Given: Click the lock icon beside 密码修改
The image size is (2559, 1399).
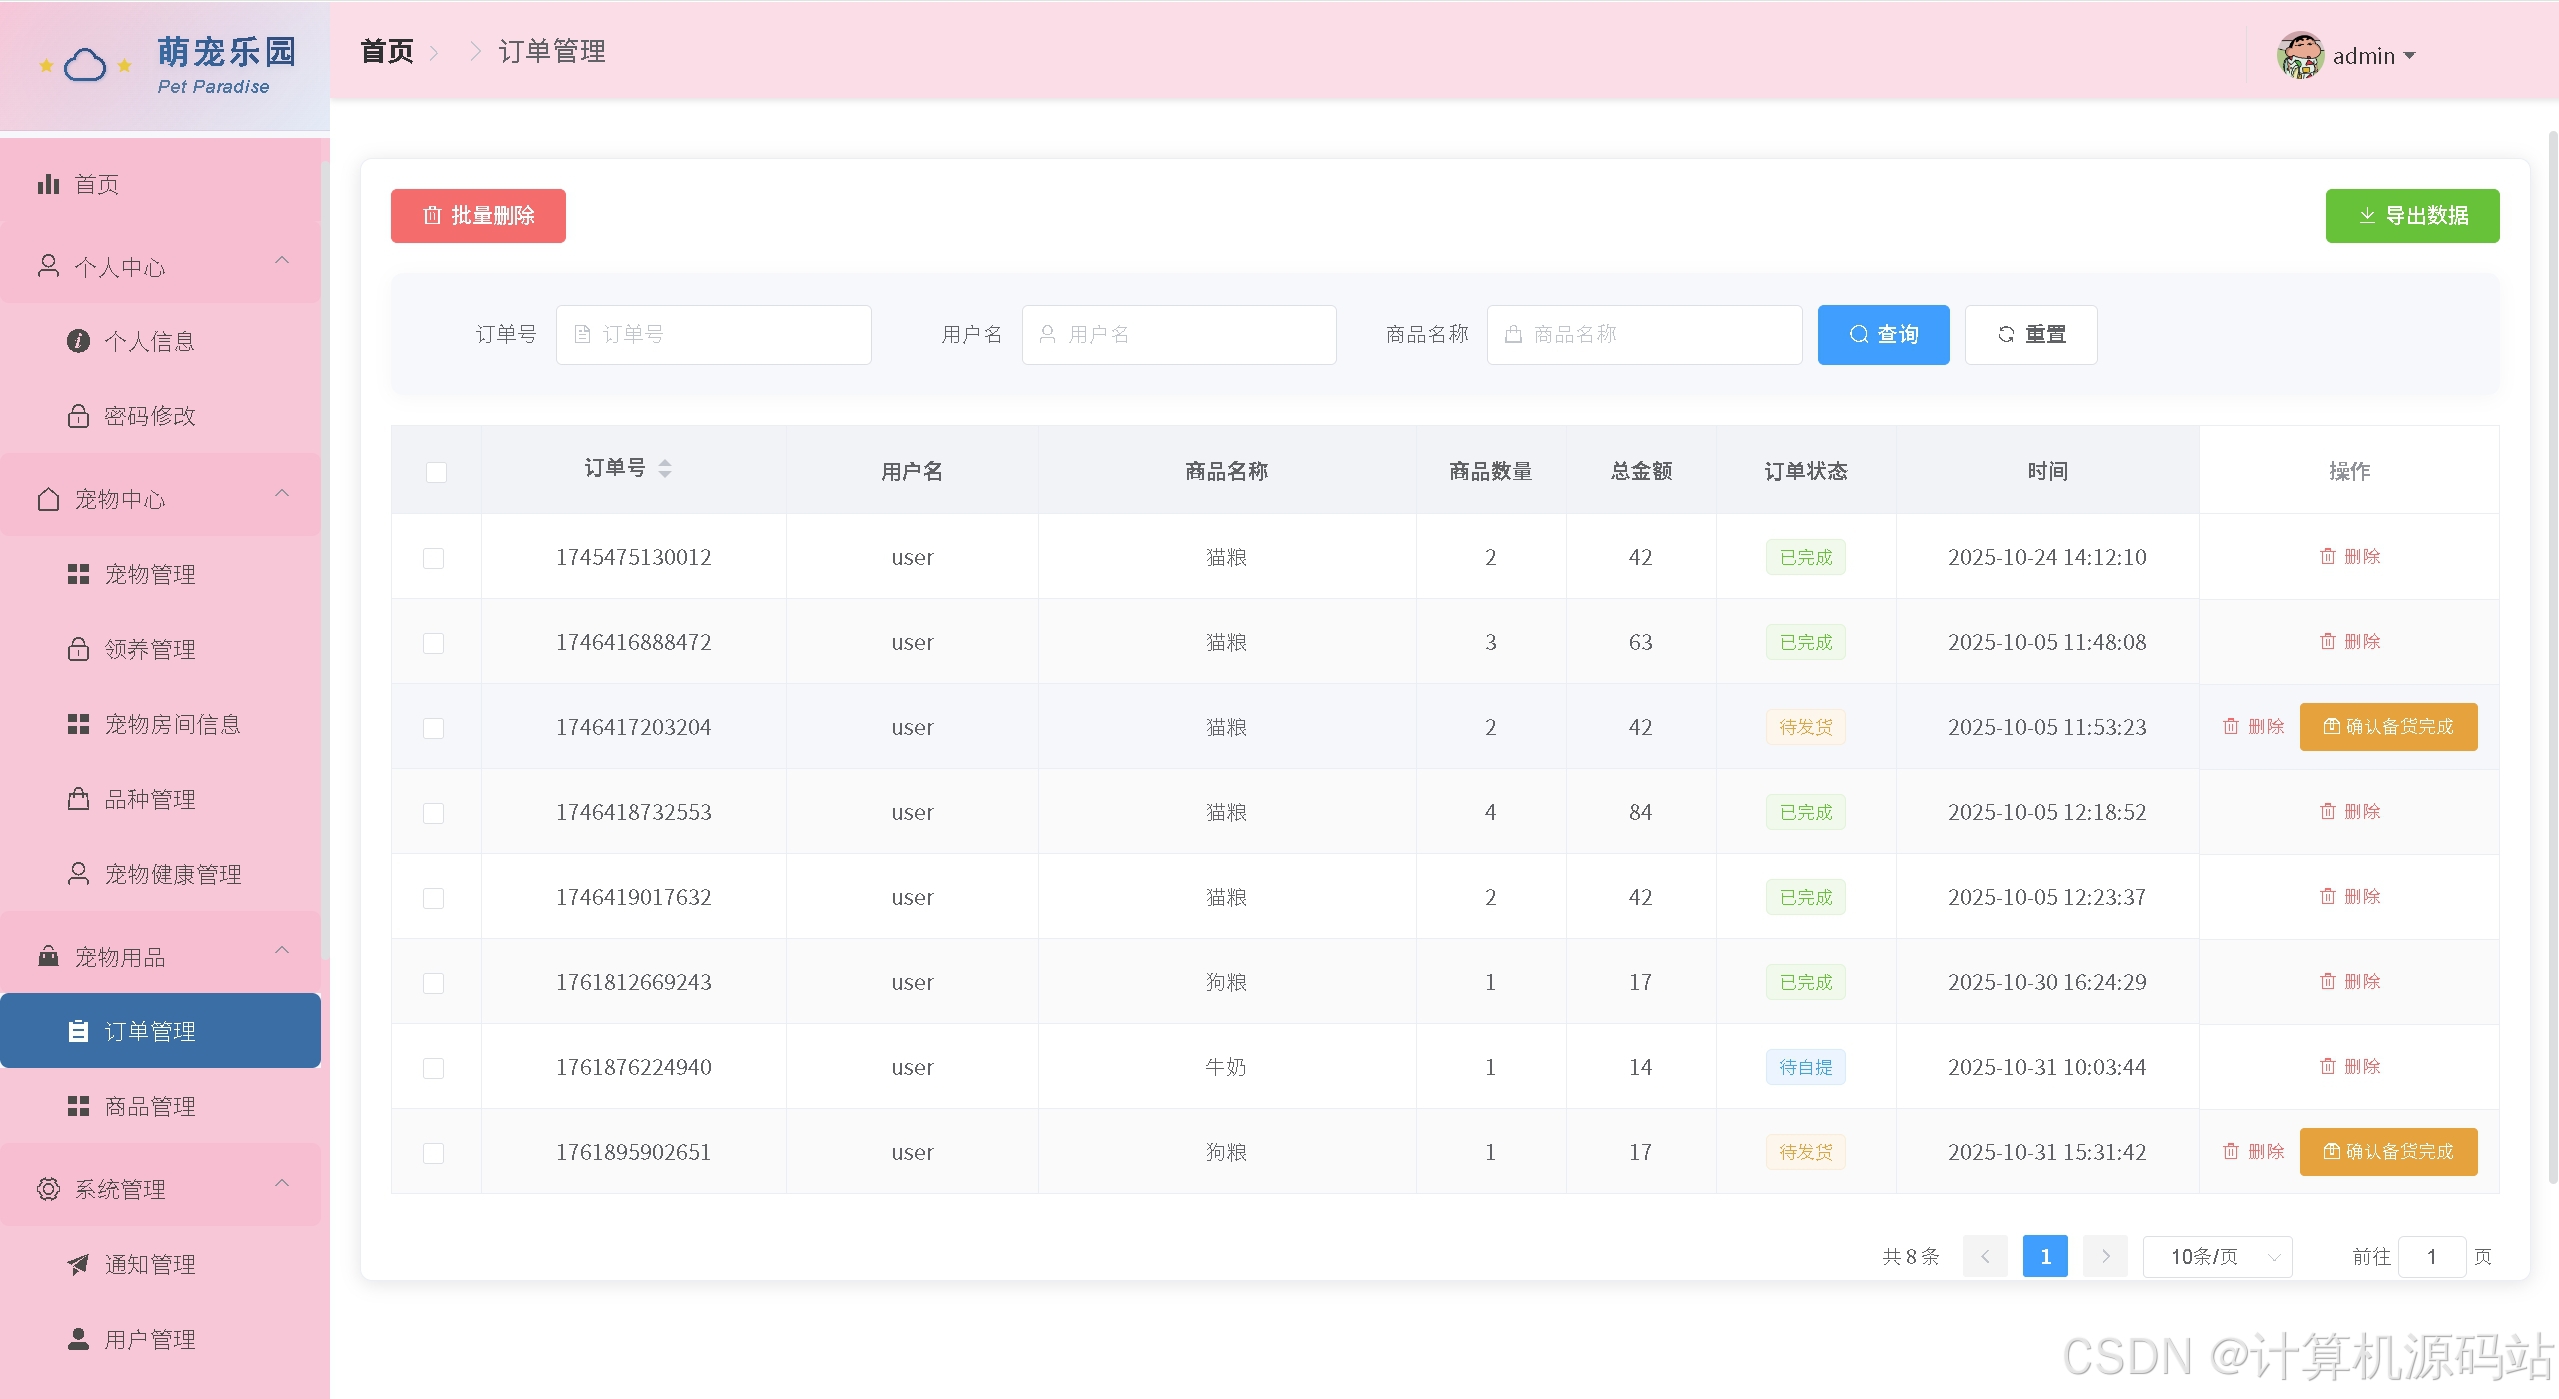Looking at the screenshot, I should (78, 416).
